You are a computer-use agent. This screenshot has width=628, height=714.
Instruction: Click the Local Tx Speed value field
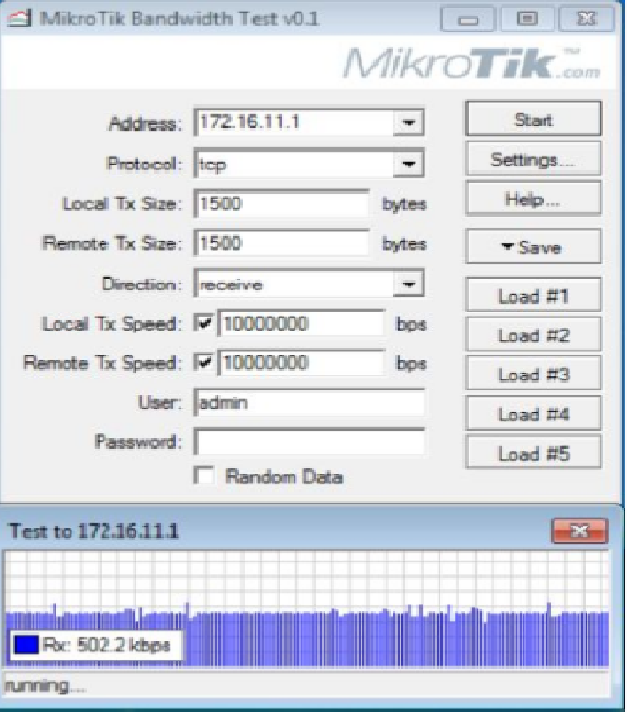pyautogui.click(x=301, y=323)
